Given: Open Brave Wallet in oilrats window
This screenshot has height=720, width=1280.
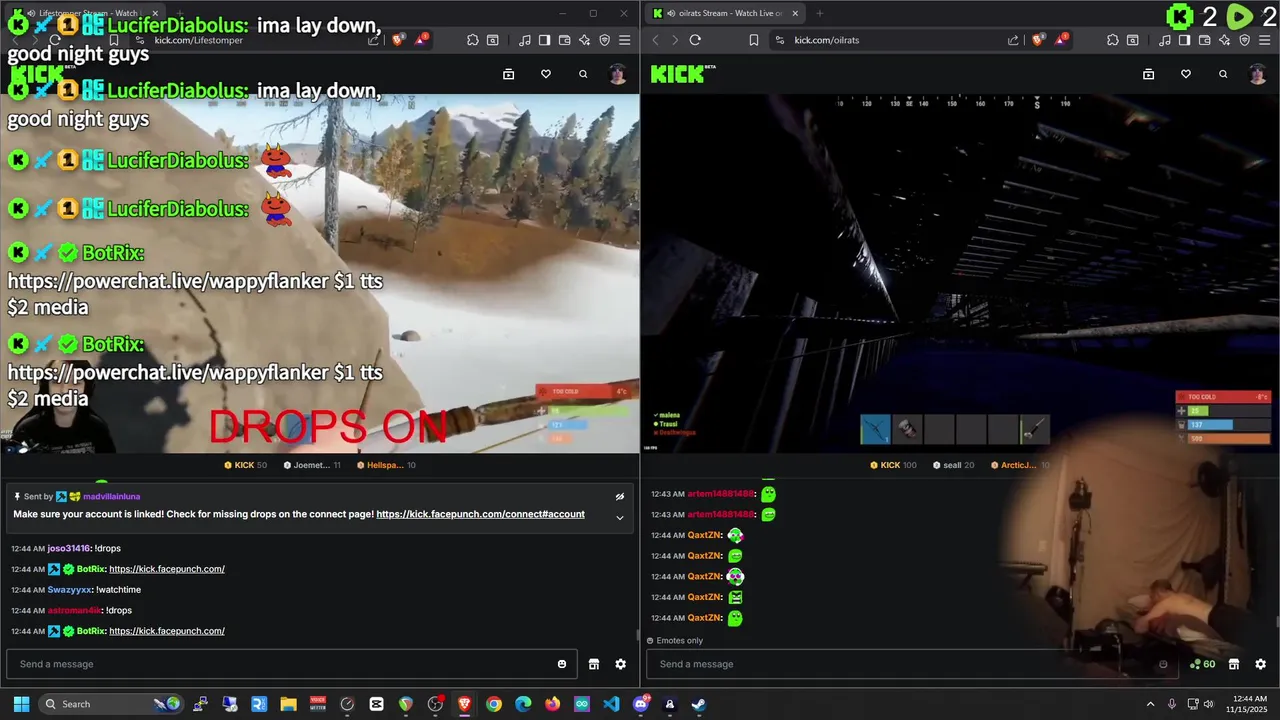Looking at the screenshot, I should [1204, 40].
